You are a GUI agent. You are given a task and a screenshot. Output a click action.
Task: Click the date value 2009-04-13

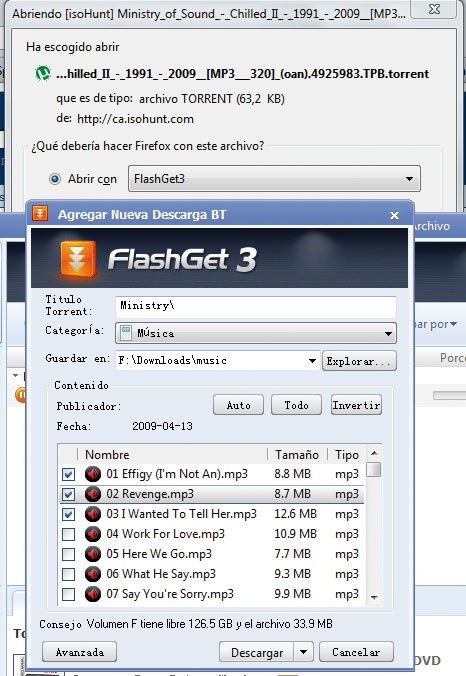162,426
